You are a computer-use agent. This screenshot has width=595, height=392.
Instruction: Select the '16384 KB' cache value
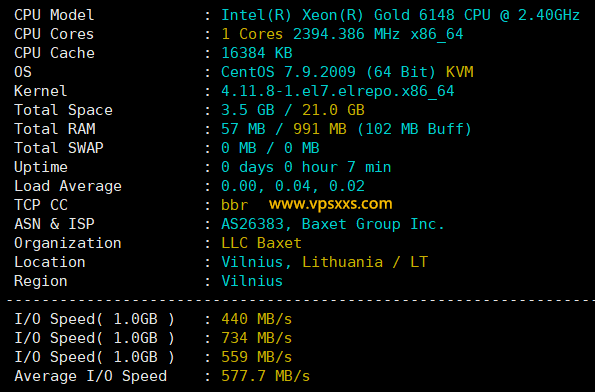pos(257,53)
